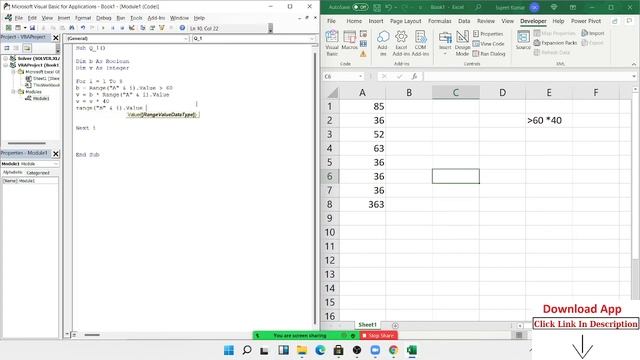Click Undo icon in VBA toolbar
640x360 pixels.
click(x=83, y=28)
